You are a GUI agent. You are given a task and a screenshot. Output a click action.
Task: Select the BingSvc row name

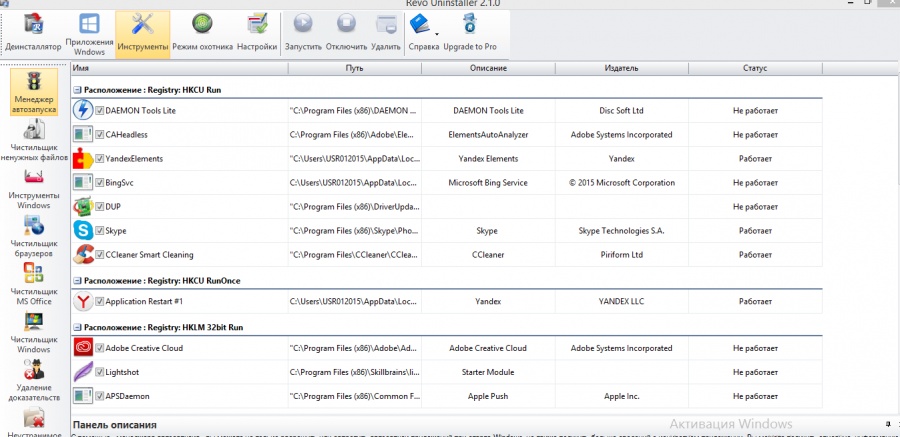pyautogui.click(x=119, y=183)
